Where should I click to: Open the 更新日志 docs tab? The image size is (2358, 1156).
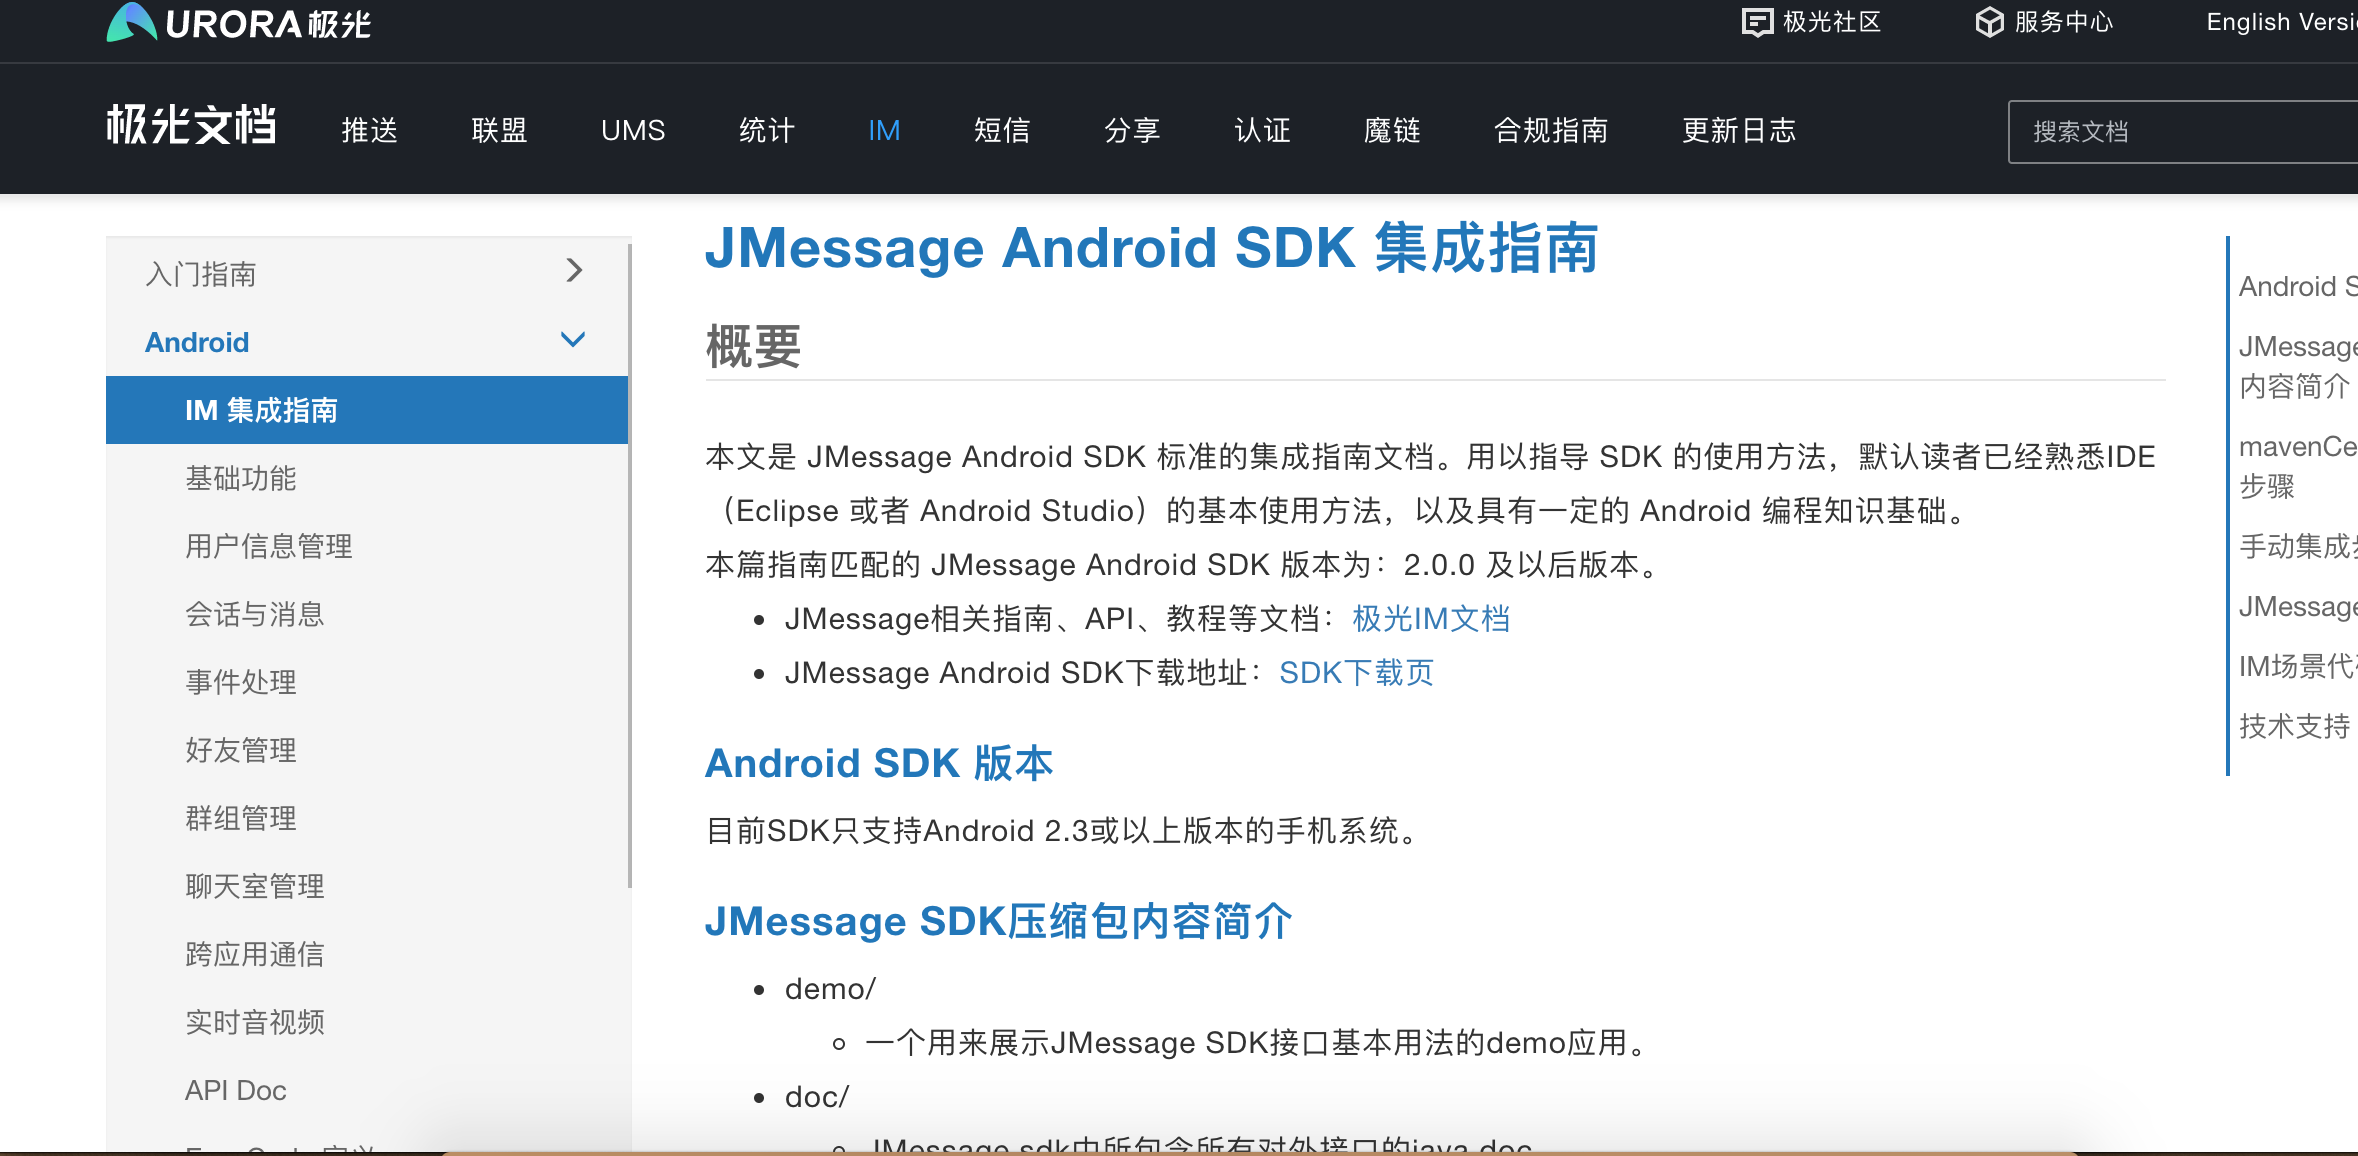point(1739,131)
